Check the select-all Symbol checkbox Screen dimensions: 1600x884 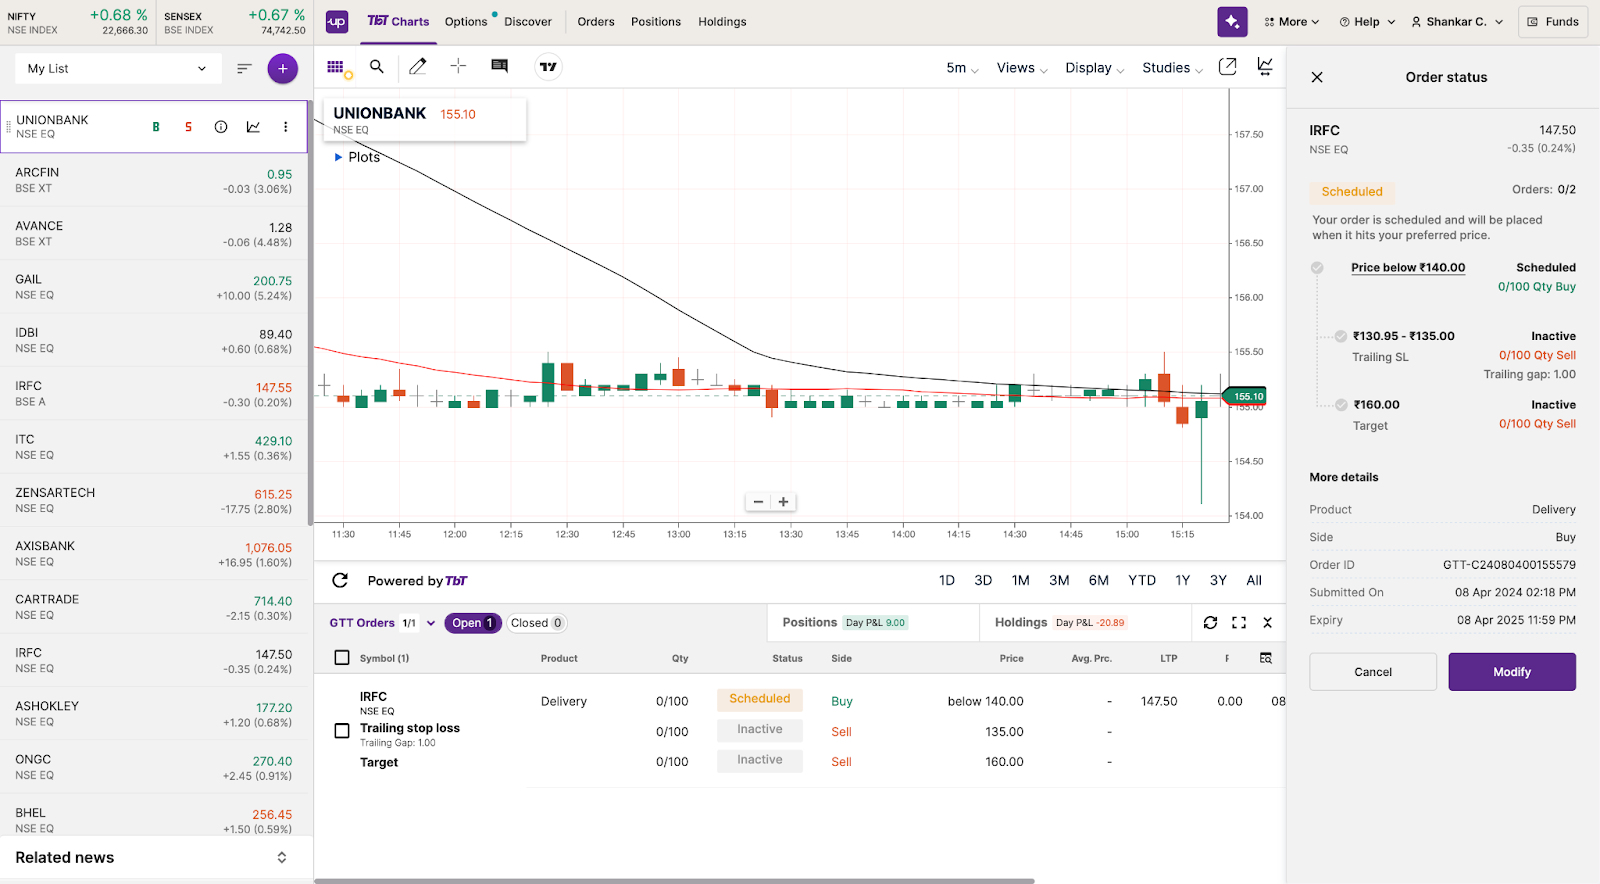(342, 658)
